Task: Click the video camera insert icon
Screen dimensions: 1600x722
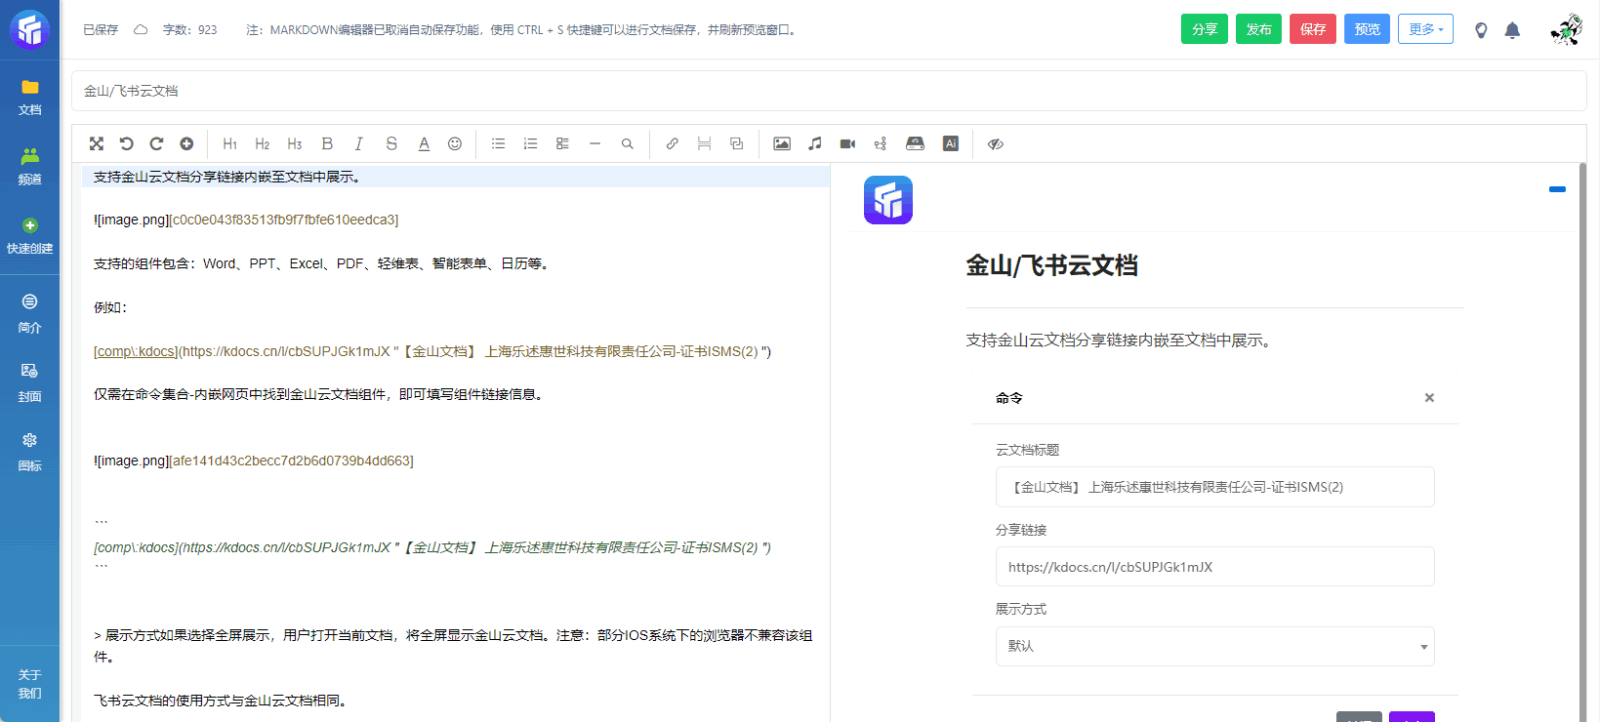Action: coord(848,144)
